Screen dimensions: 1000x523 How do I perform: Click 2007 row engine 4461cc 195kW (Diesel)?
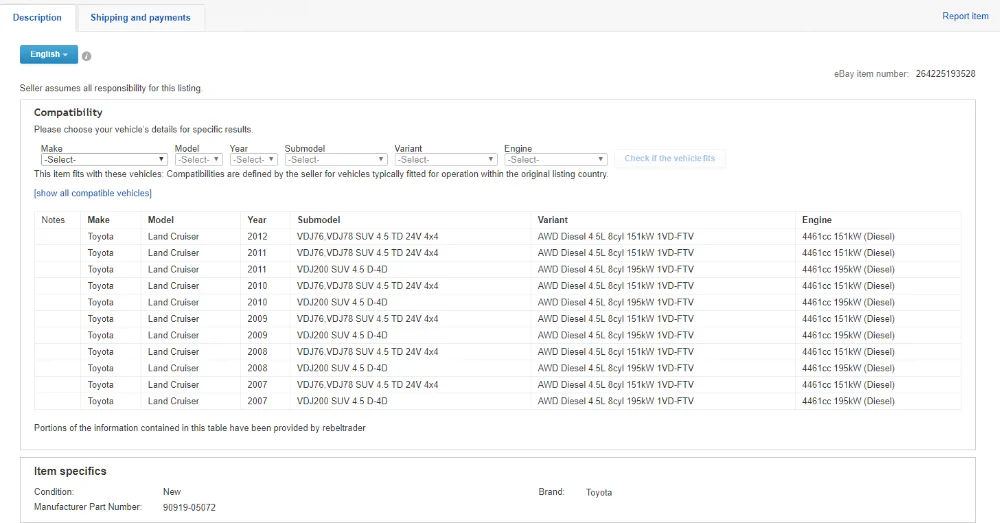(x=848, y=401)
